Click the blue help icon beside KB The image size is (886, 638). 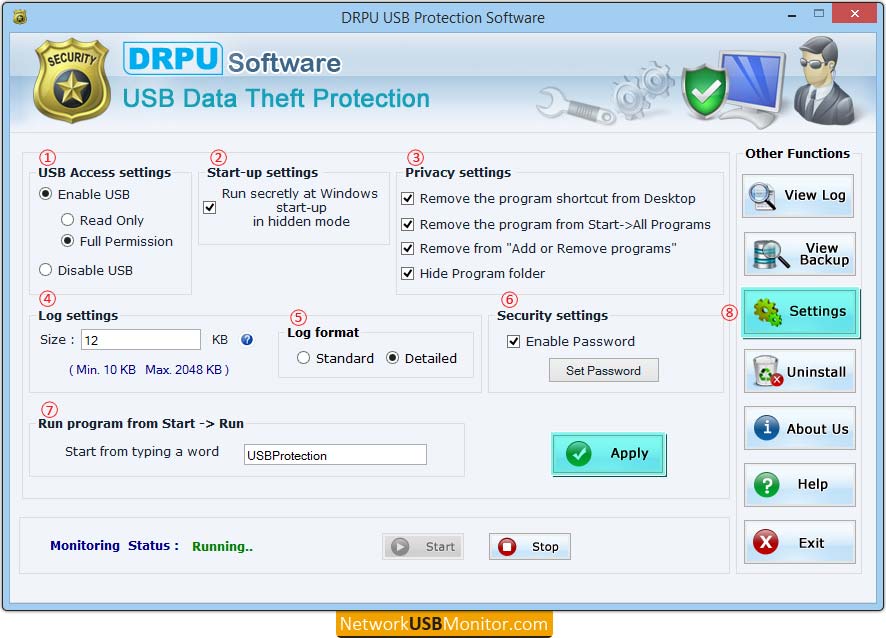point(247,340)
